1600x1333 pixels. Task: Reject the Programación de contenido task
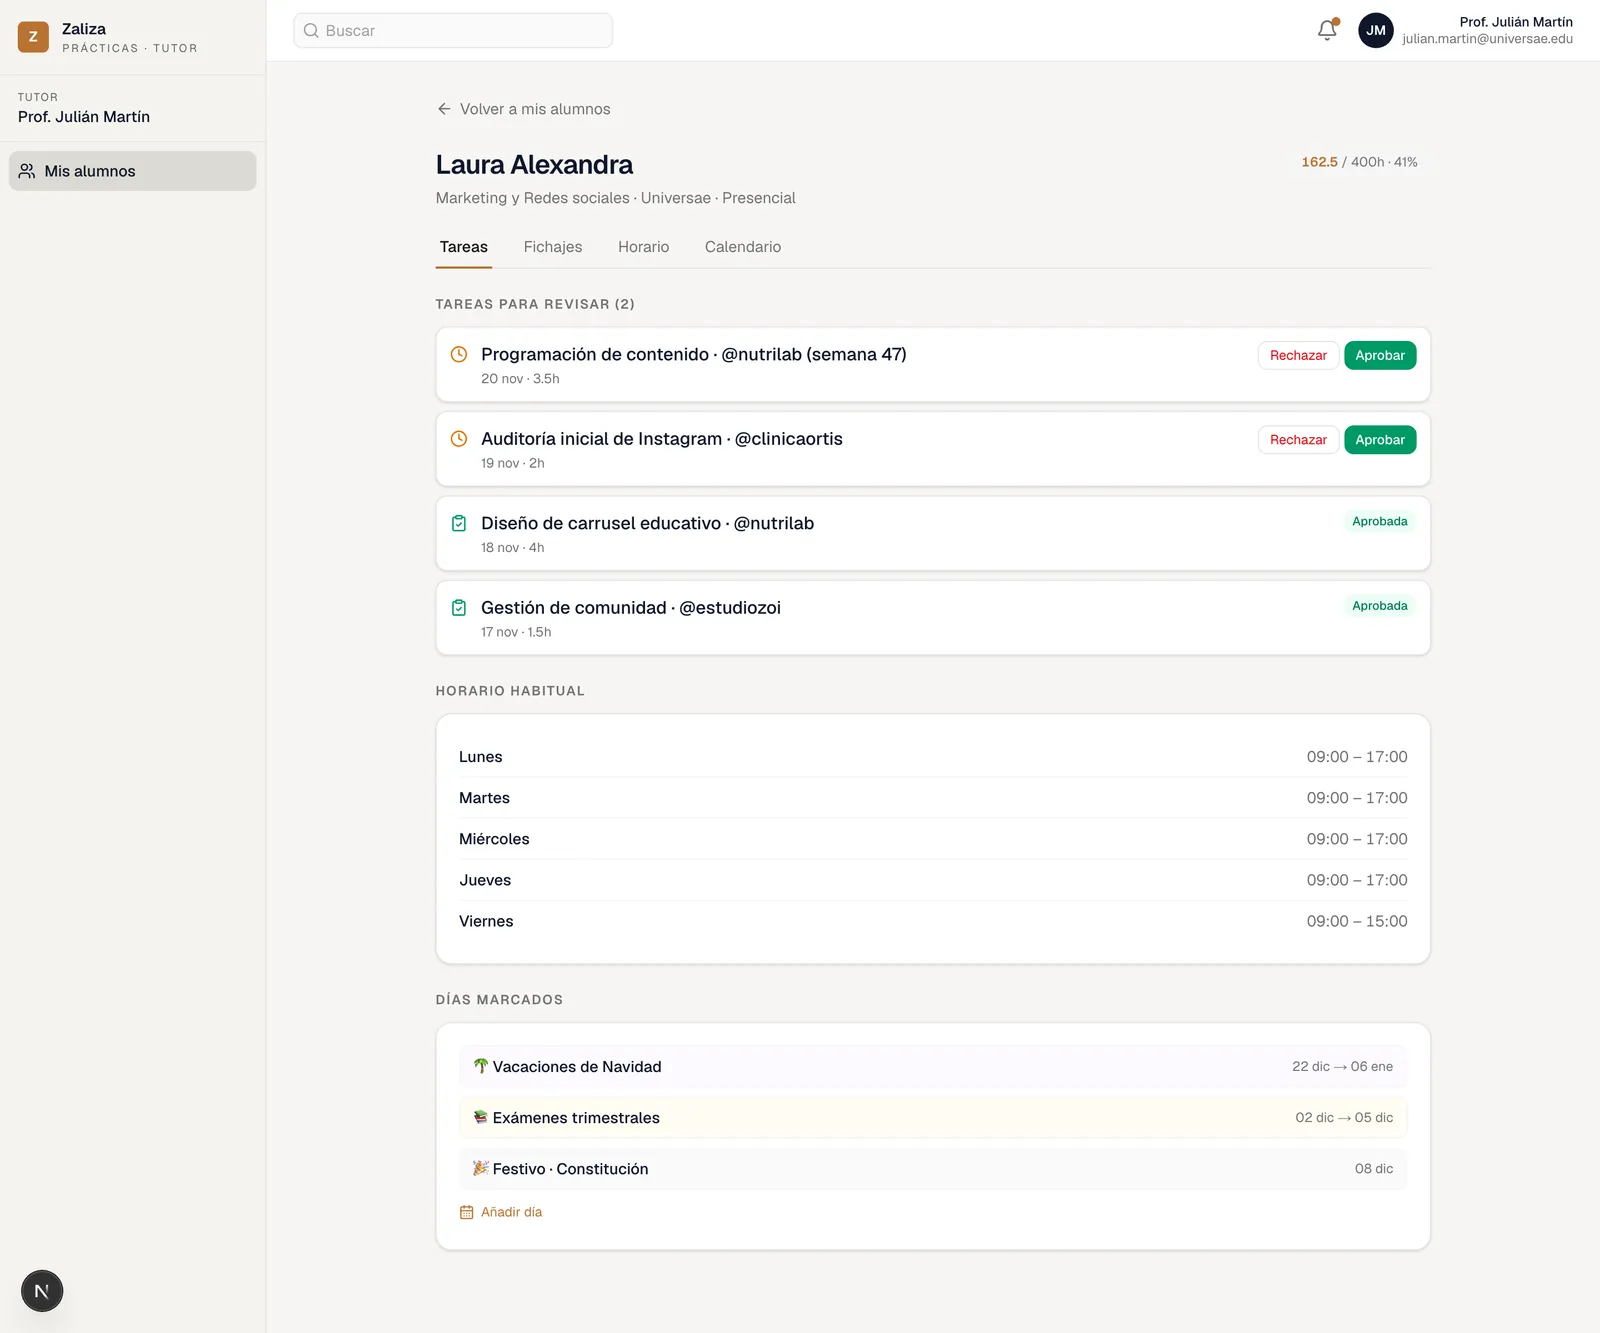[x=1298, y=355]
